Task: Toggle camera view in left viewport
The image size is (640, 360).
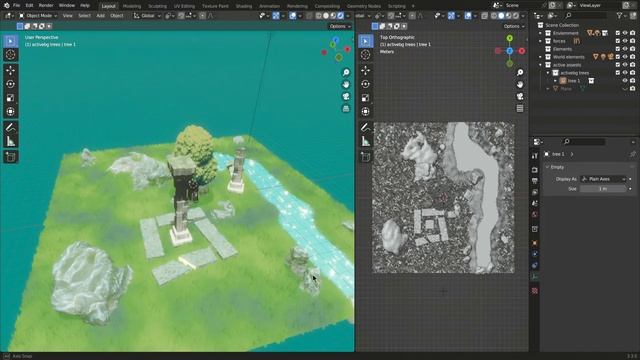Action: tap(346, 96)
